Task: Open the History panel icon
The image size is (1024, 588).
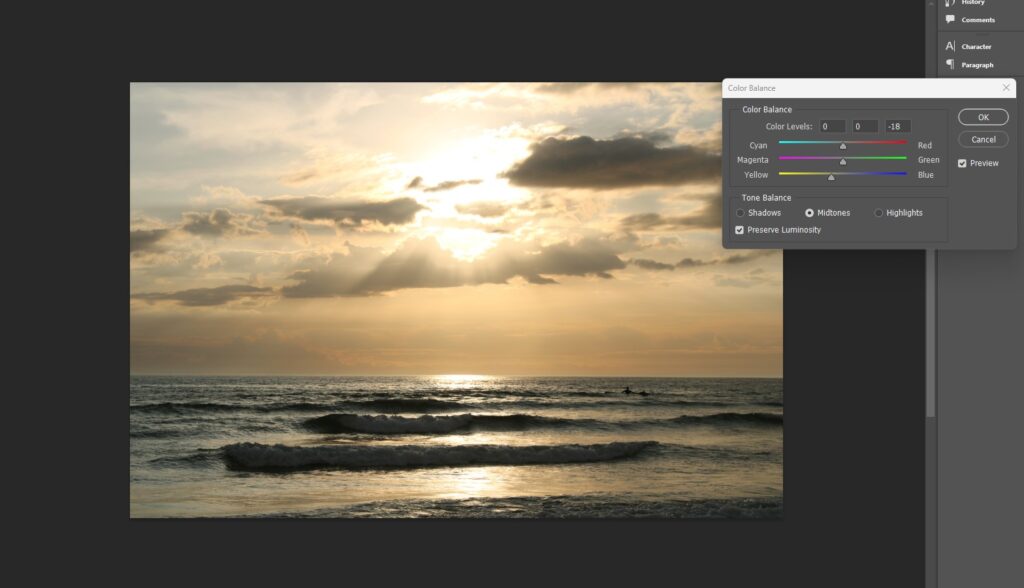Action: point(950,3)
